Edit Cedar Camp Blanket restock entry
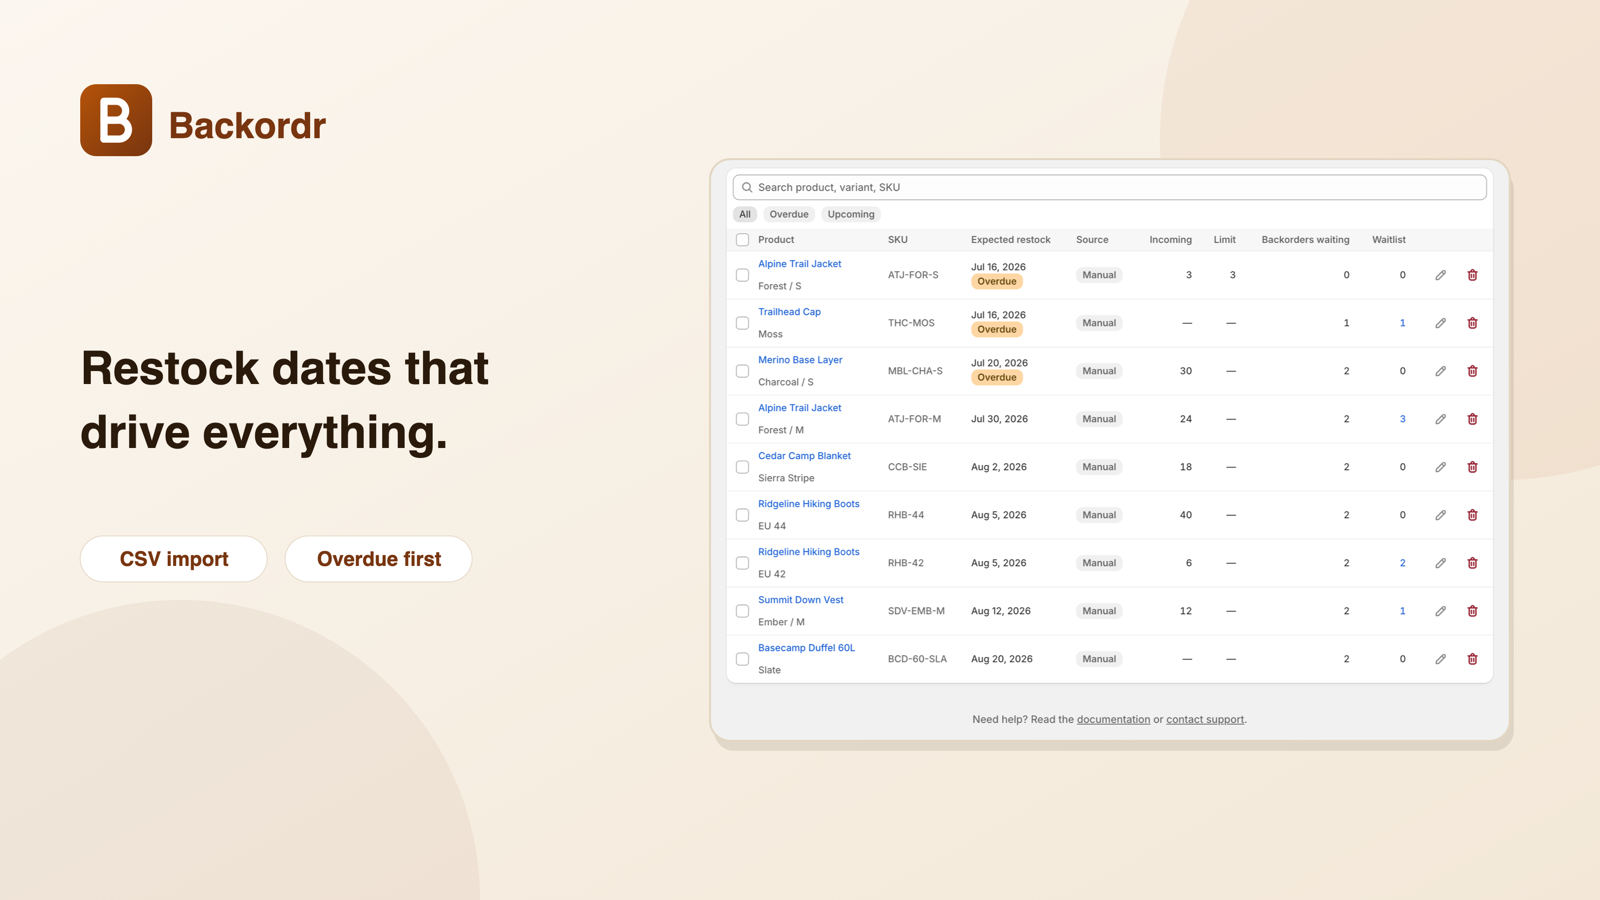1600x900 pixels. point(1440,467)
